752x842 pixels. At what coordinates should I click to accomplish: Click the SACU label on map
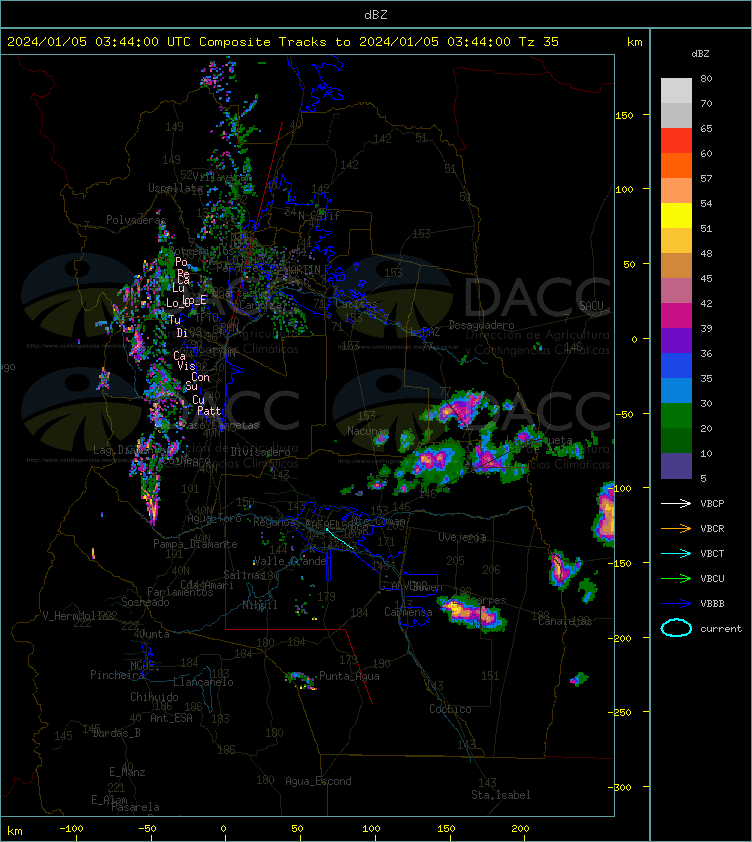(591, 306)
